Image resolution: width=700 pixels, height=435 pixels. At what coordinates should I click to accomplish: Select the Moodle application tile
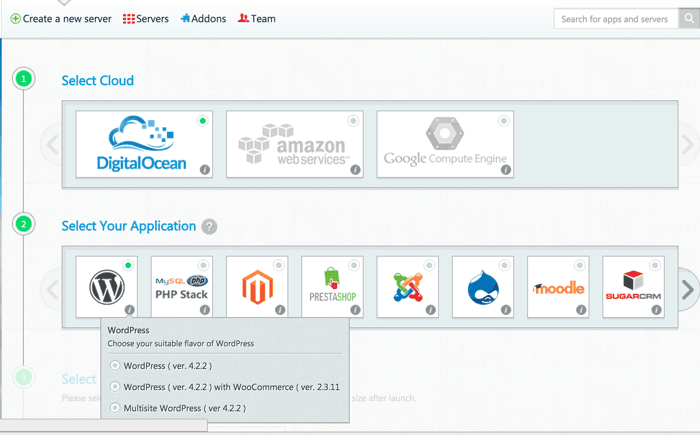[558, 287]
